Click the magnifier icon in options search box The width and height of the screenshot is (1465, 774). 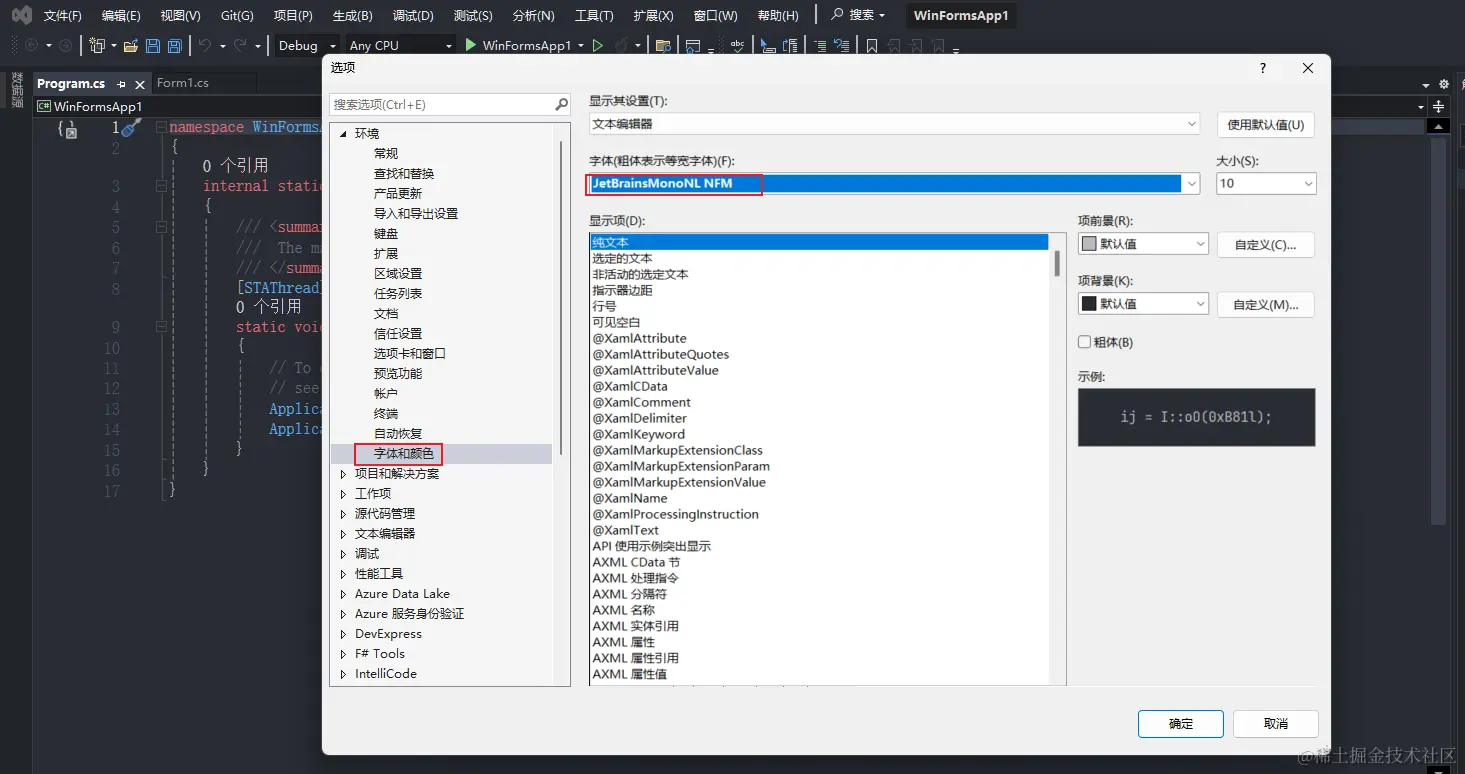[x=562, y=104]
